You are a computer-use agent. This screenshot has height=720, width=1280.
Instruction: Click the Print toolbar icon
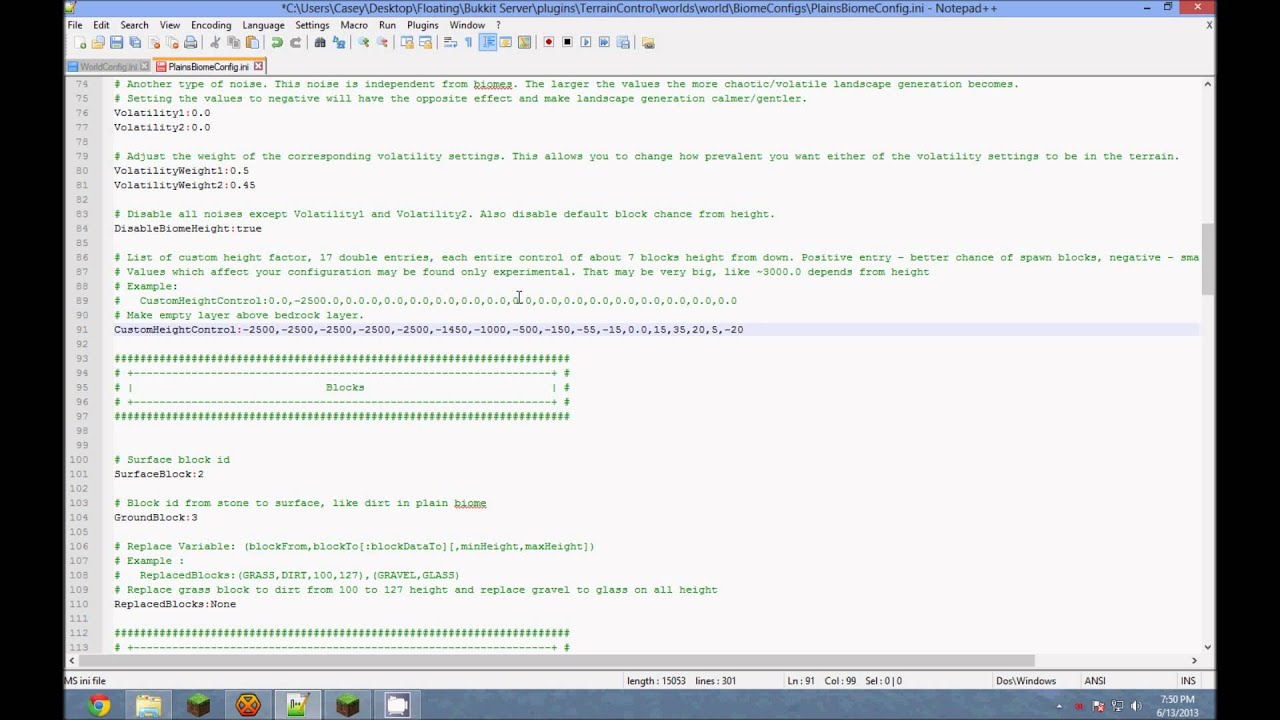pos(190,42)
